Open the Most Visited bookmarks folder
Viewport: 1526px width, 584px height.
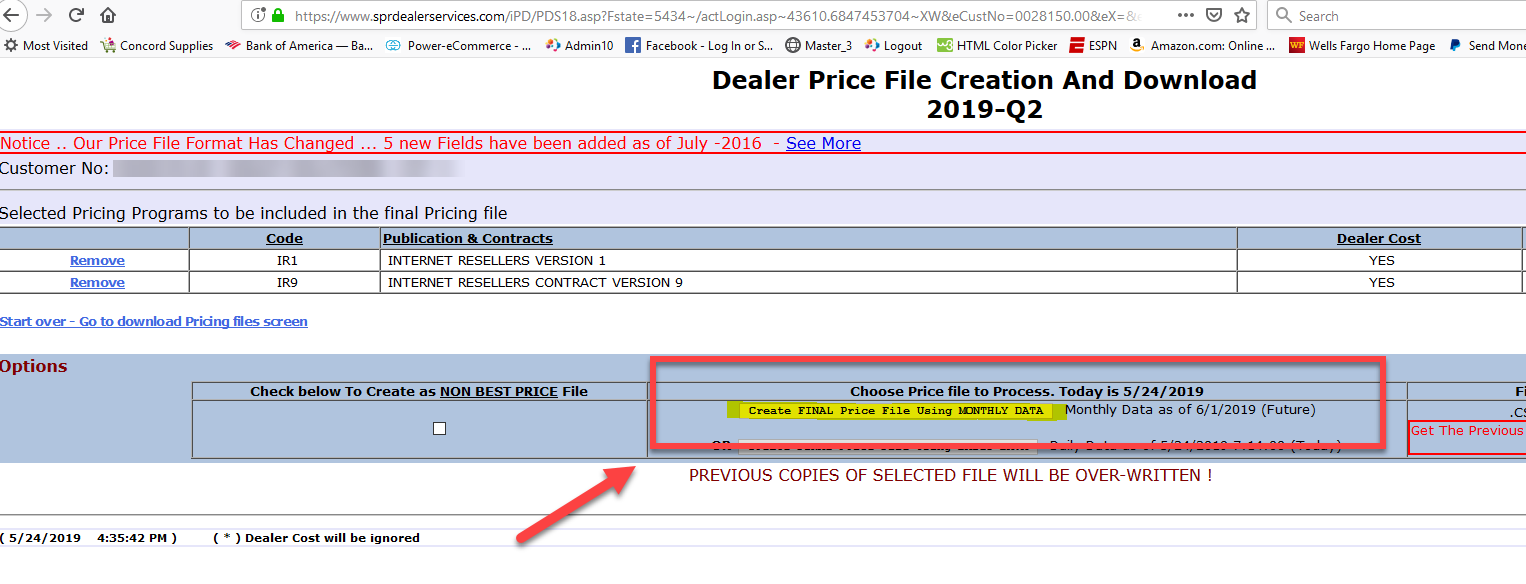click(x=46, y=45)
